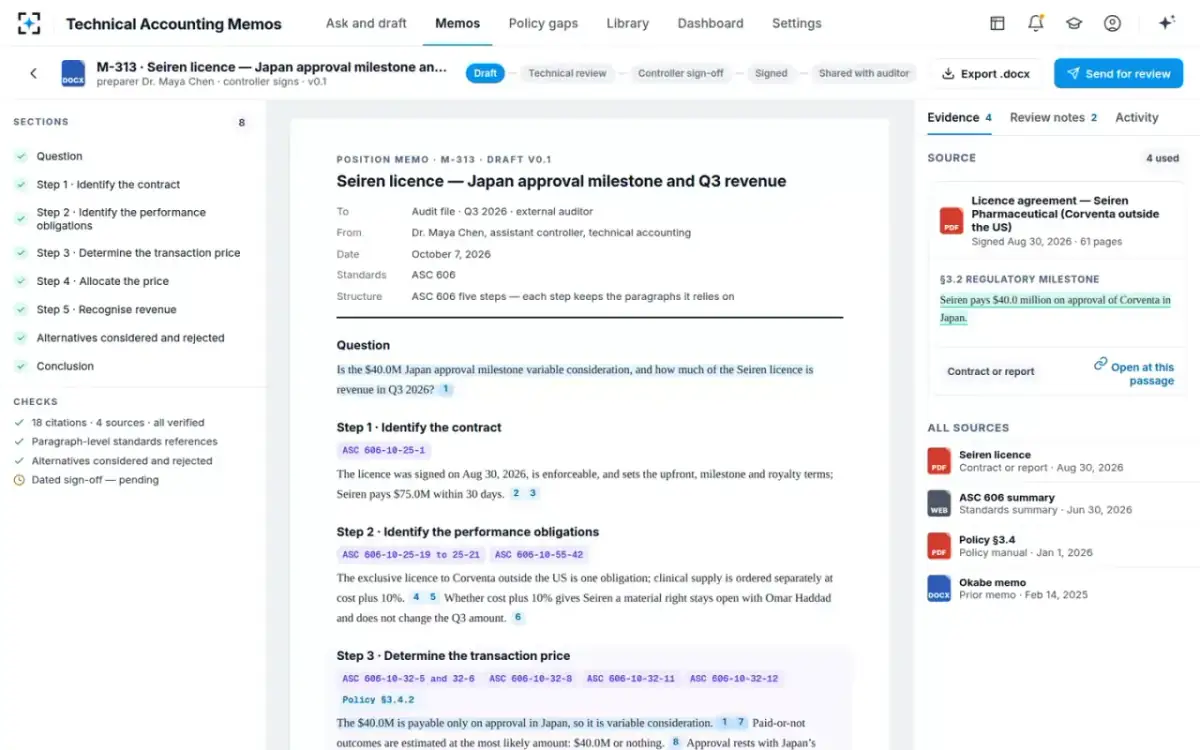Screen dimensions: 1200x750
Task: Click the check icon beside Conclusion section
Action: tap(20, 366)
